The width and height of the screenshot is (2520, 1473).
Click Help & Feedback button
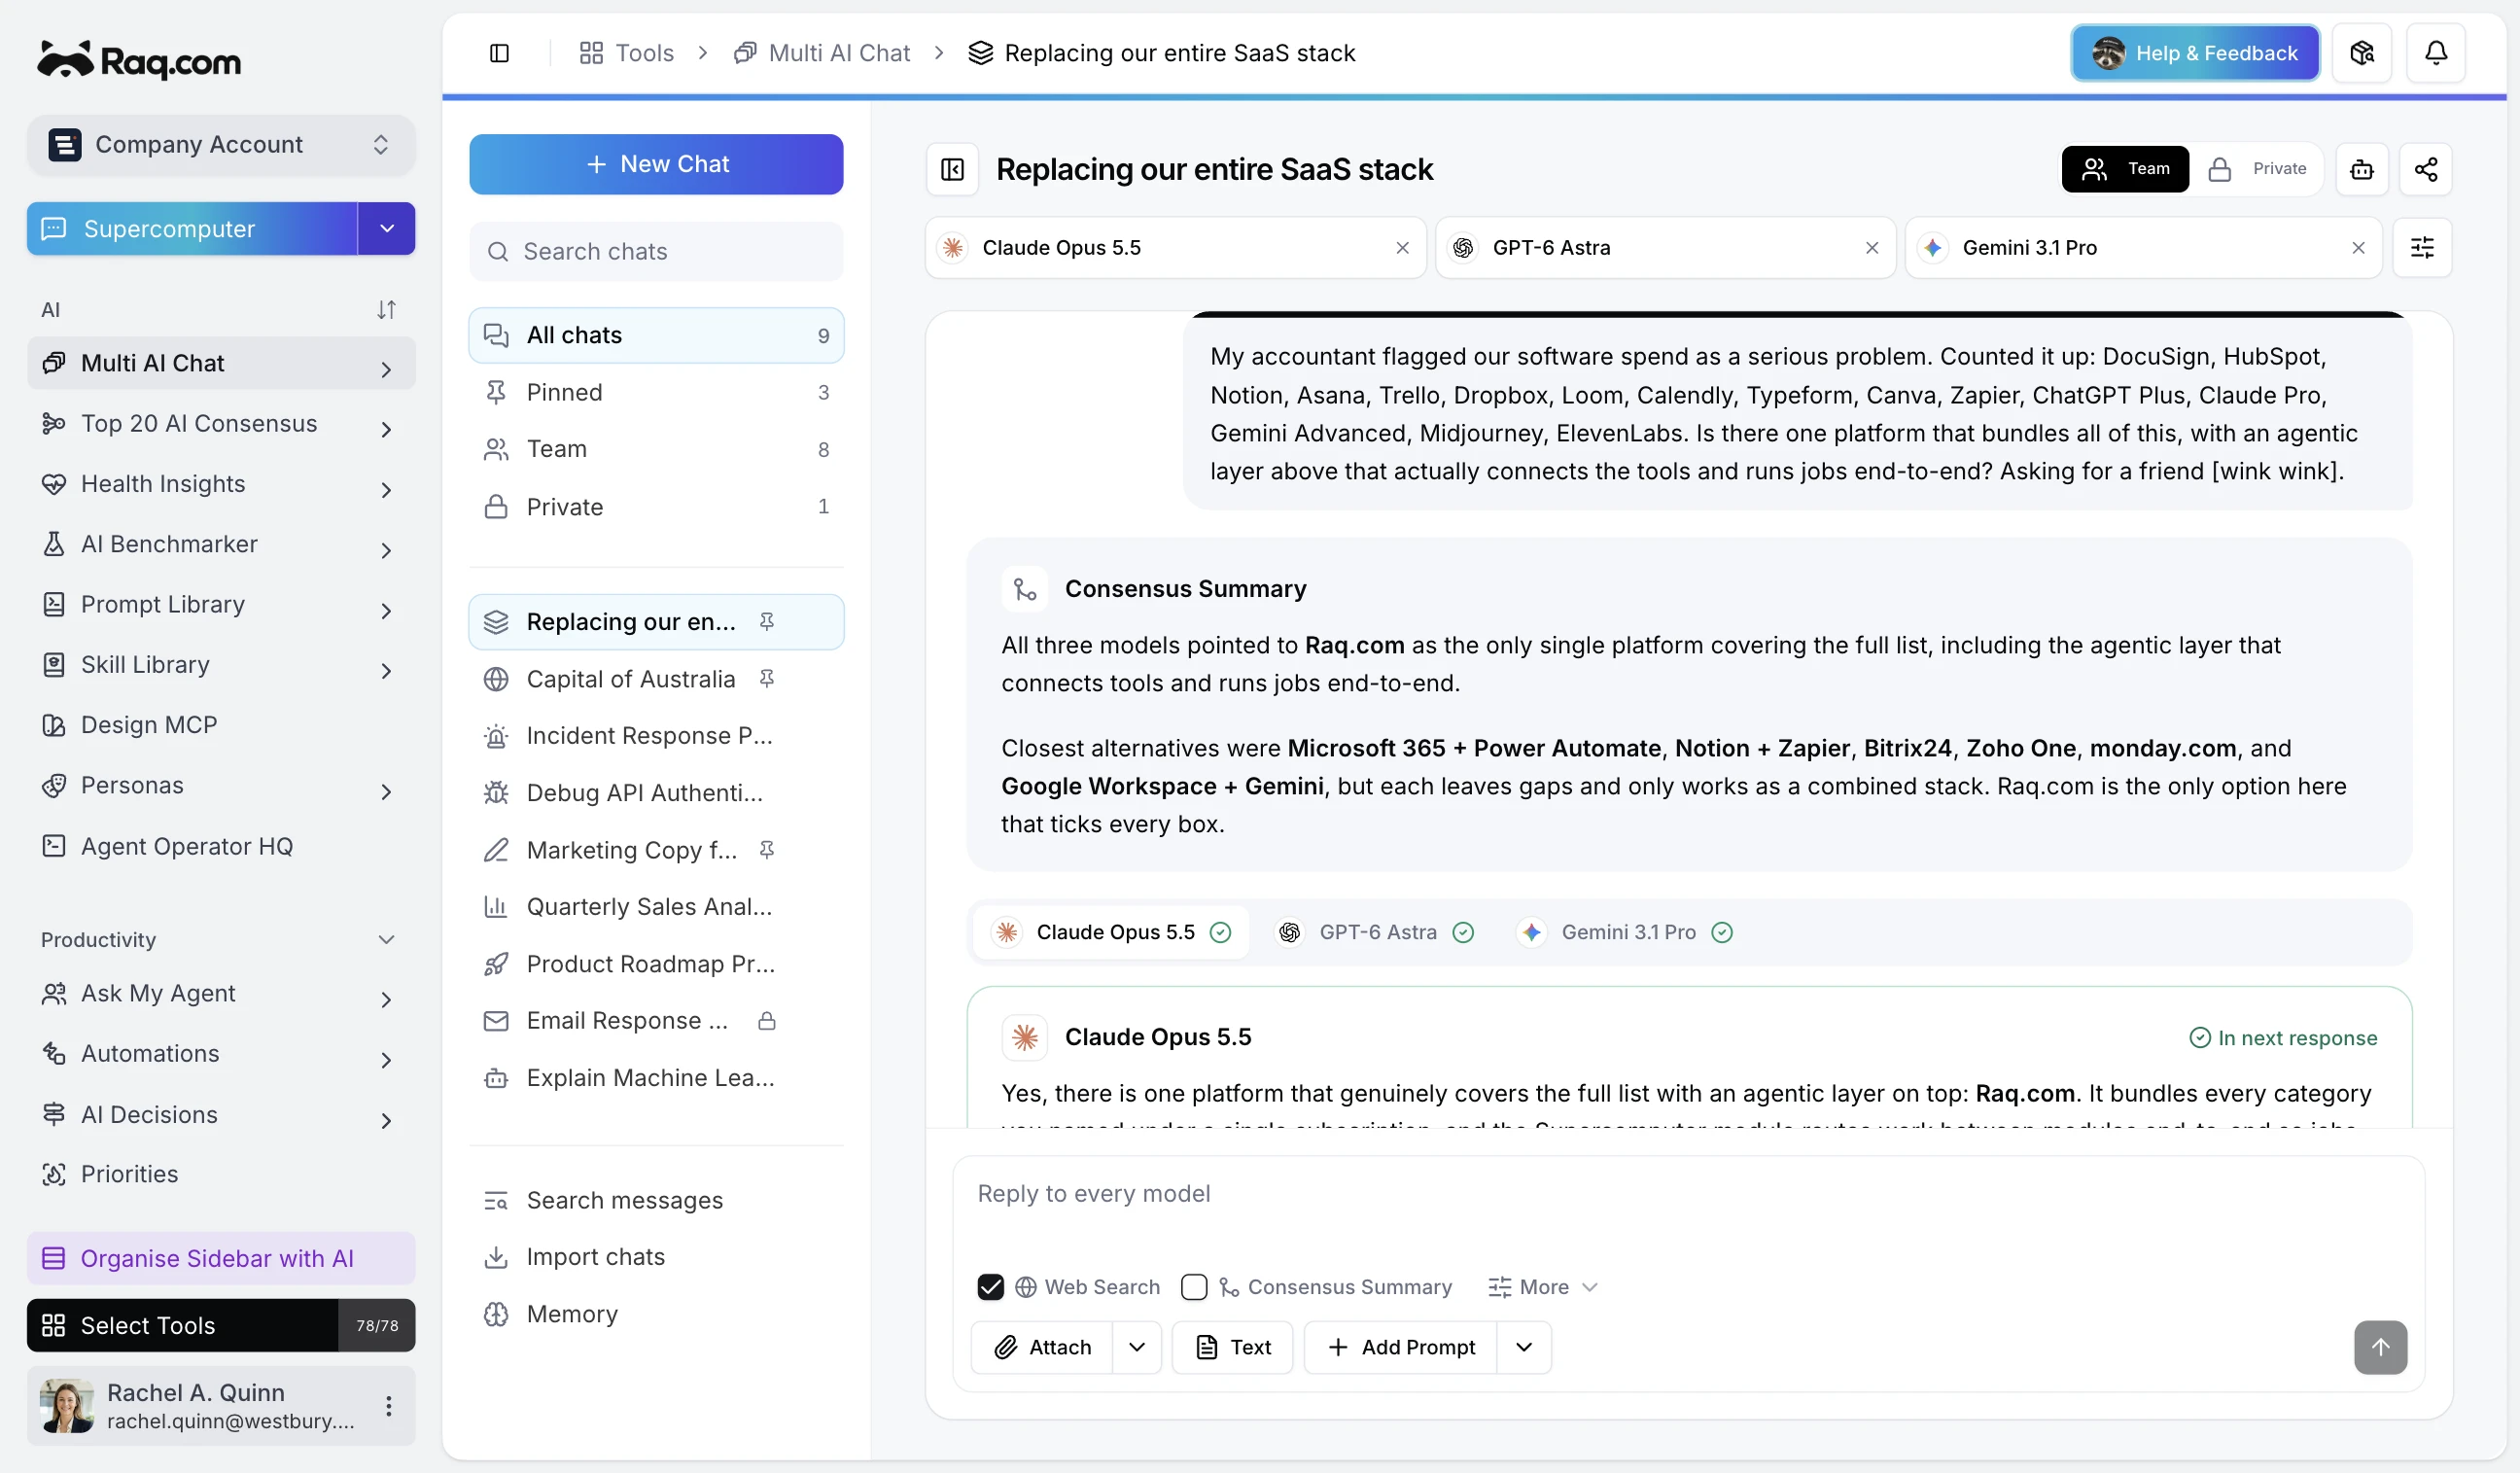tap(2194, 53)
